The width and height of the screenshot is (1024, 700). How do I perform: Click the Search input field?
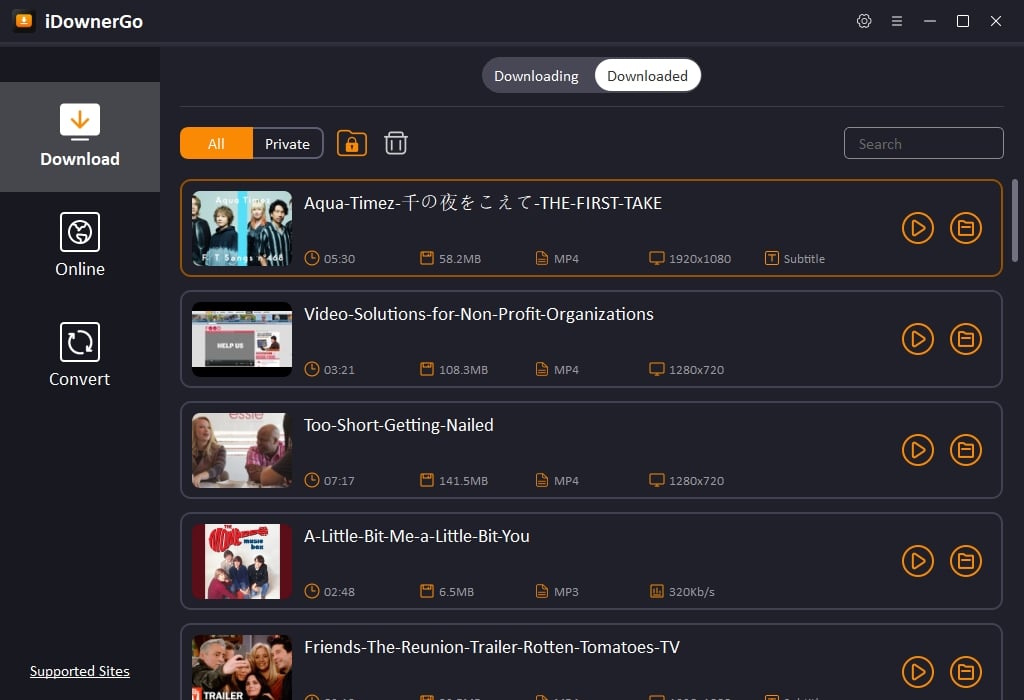click(x=923, y=143)
